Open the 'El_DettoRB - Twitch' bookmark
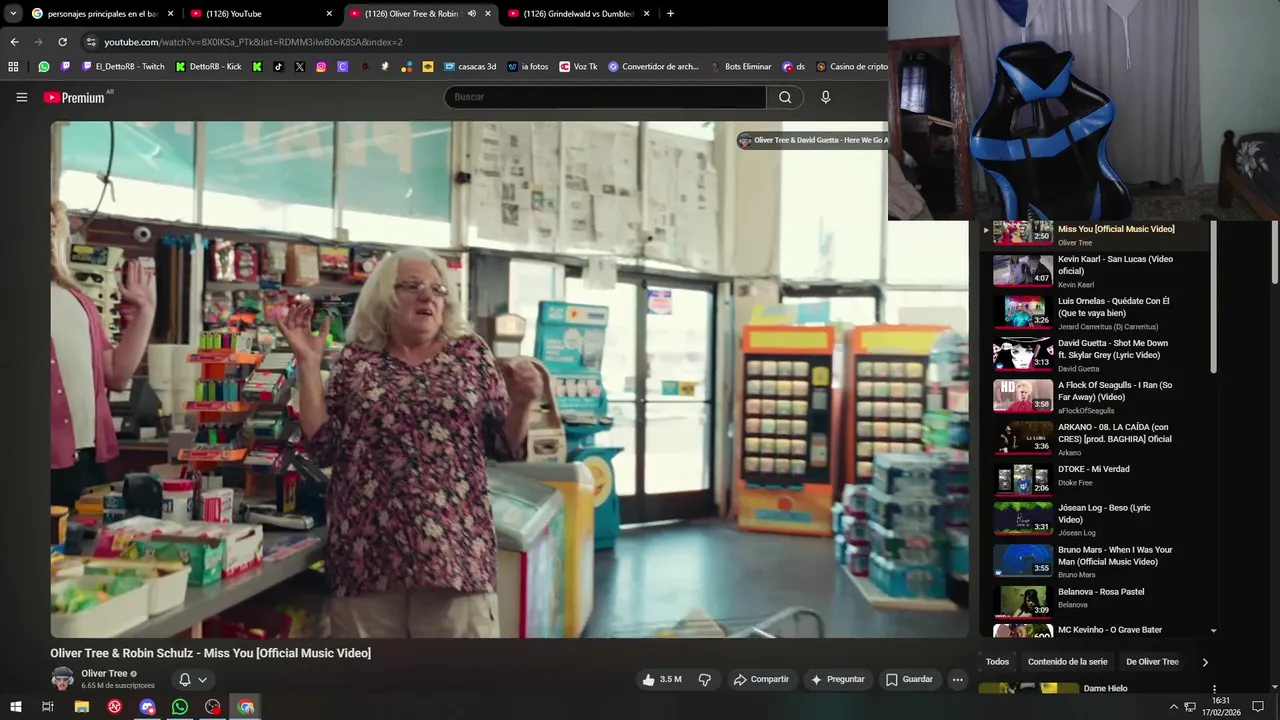 click(123, 67)
